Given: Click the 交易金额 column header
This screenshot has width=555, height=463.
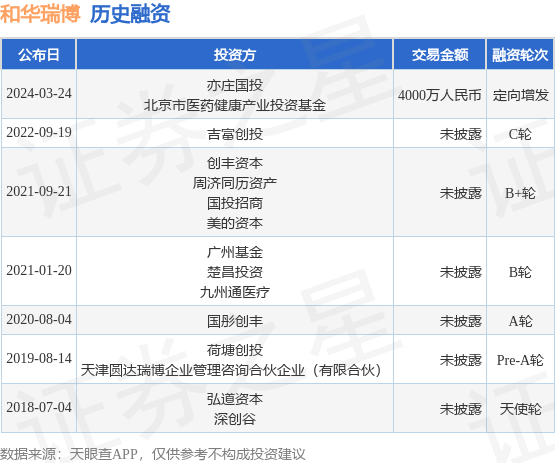Looking at the screenshot, I should (x=440, y=55).
